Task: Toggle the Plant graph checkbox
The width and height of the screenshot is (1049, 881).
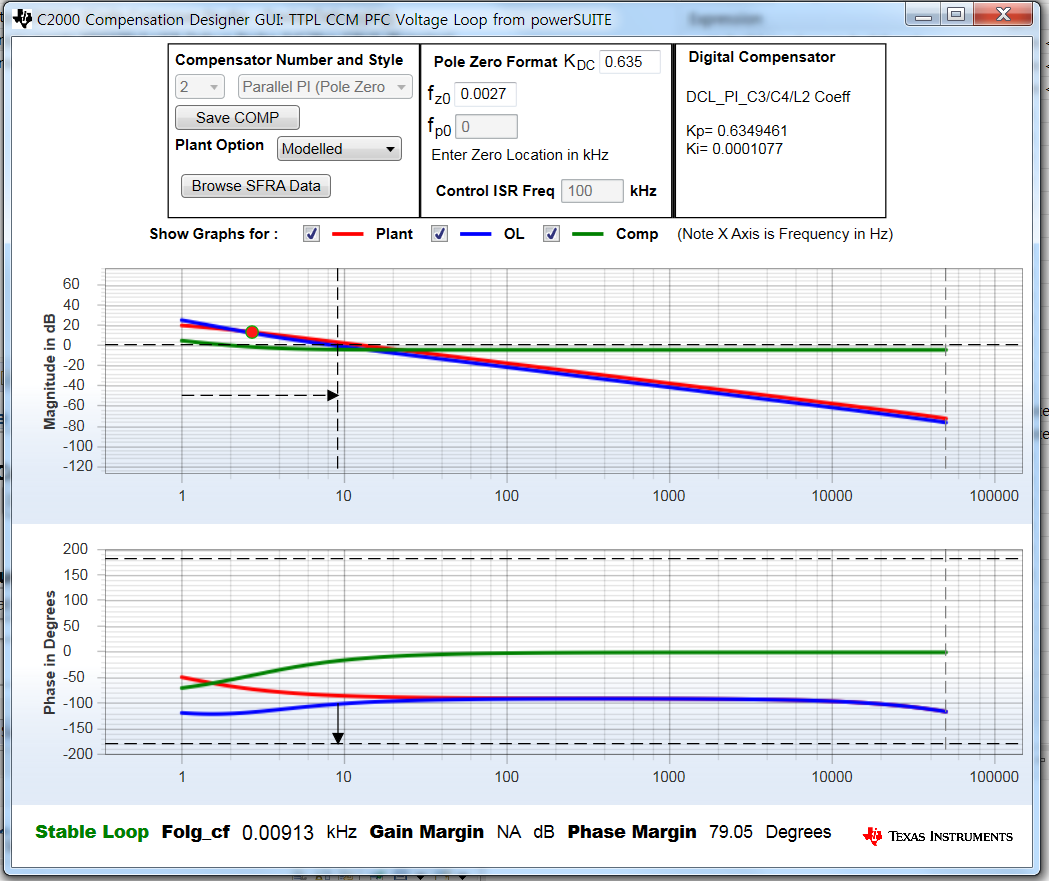Action: (311, 233)
